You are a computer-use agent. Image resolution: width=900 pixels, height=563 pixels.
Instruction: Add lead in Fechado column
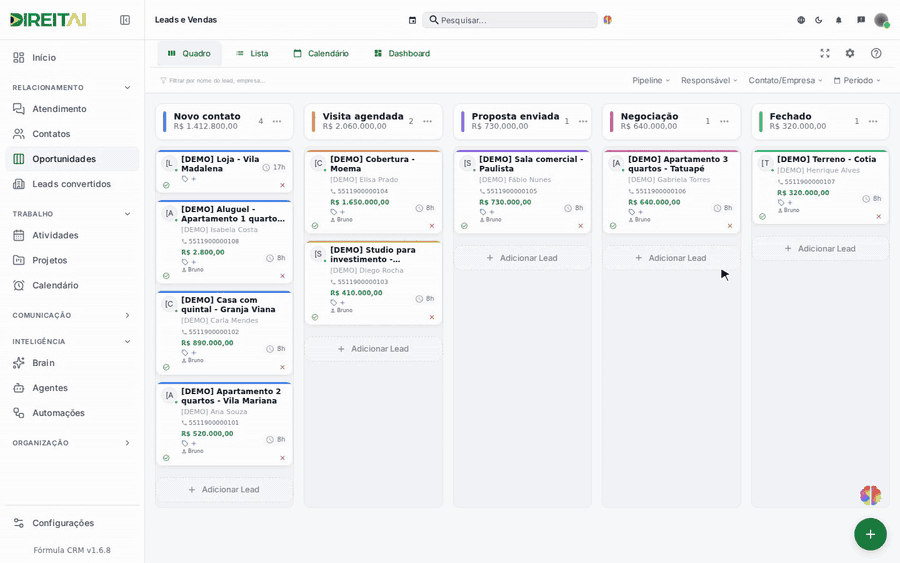pos(820,249)
